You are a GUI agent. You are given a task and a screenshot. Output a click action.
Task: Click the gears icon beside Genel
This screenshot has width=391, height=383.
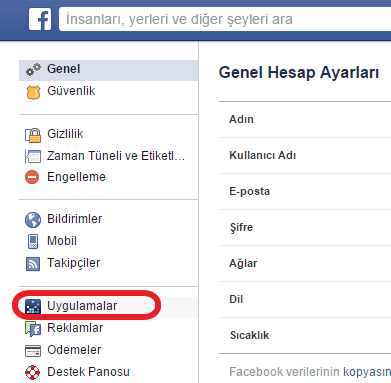coord(33,69)
